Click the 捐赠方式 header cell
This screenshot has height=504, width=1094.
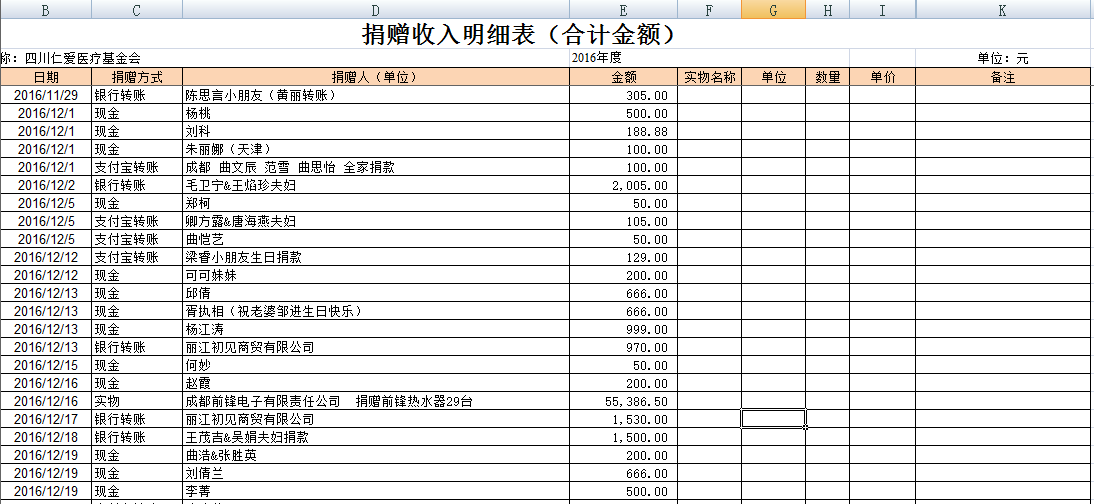(x=136, y=77)
